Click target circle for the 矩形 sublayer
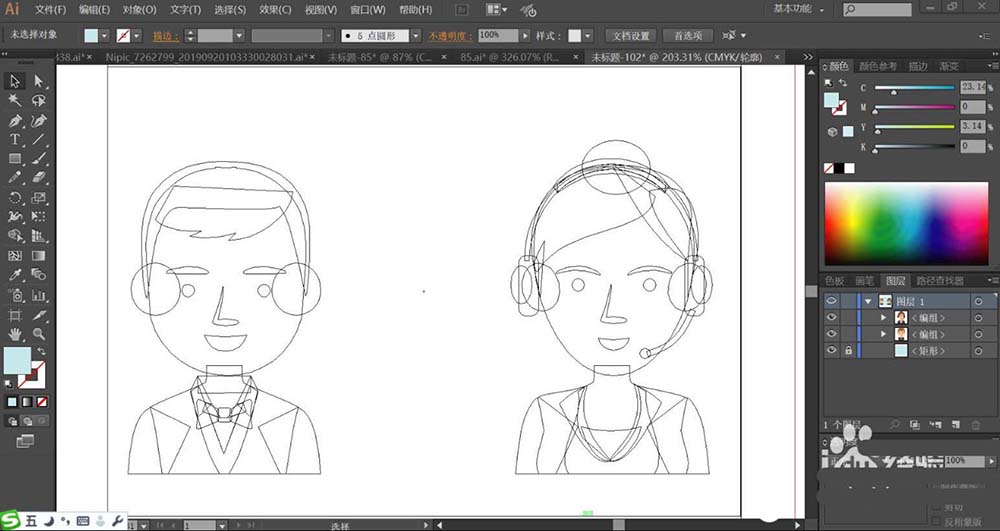Viewport: 1000px width, 531px height. point(978,351)
